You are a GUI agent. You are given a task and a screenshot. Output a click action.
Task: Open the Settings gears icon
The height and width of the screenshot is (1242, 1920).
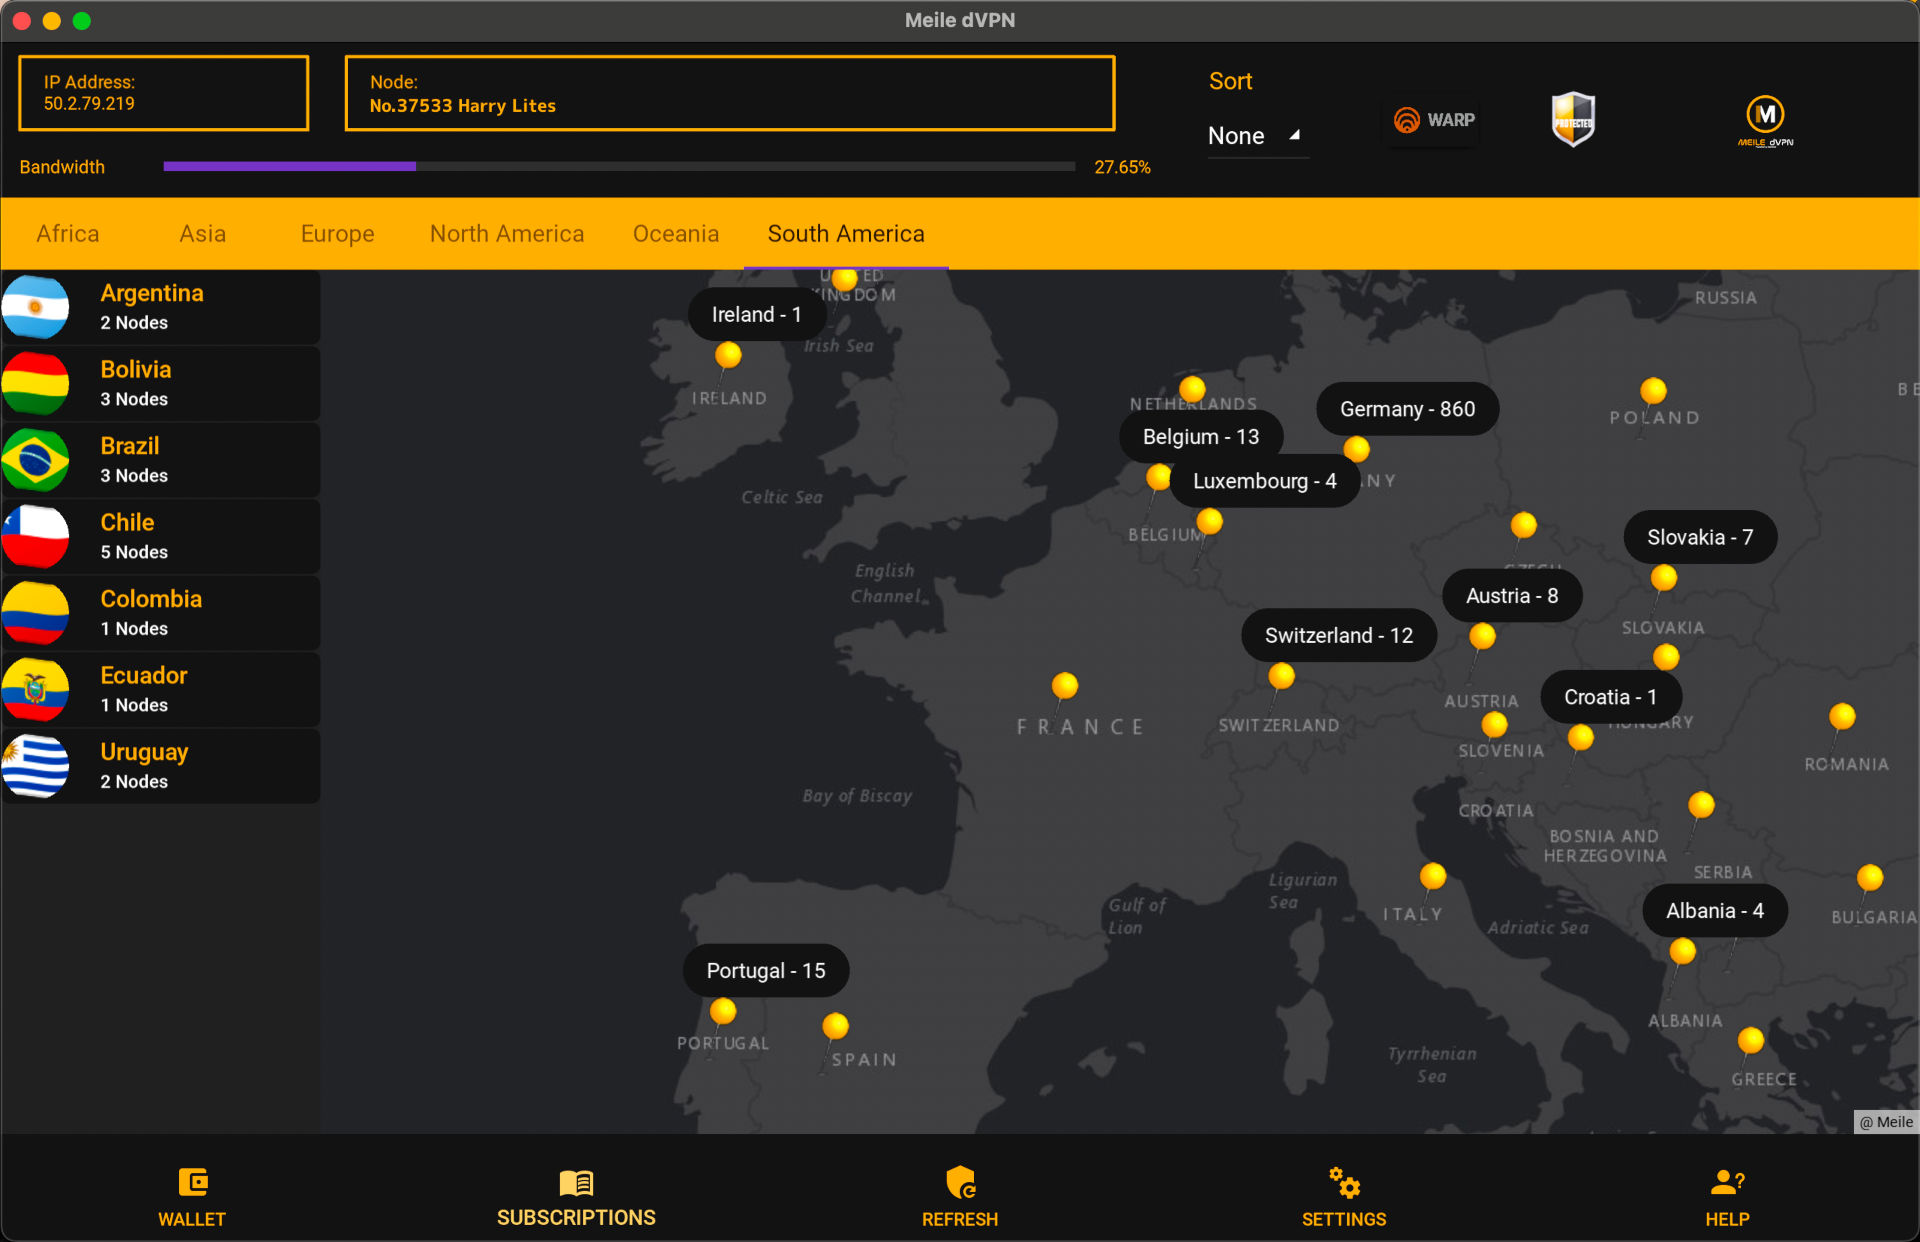[1344, 1183]
